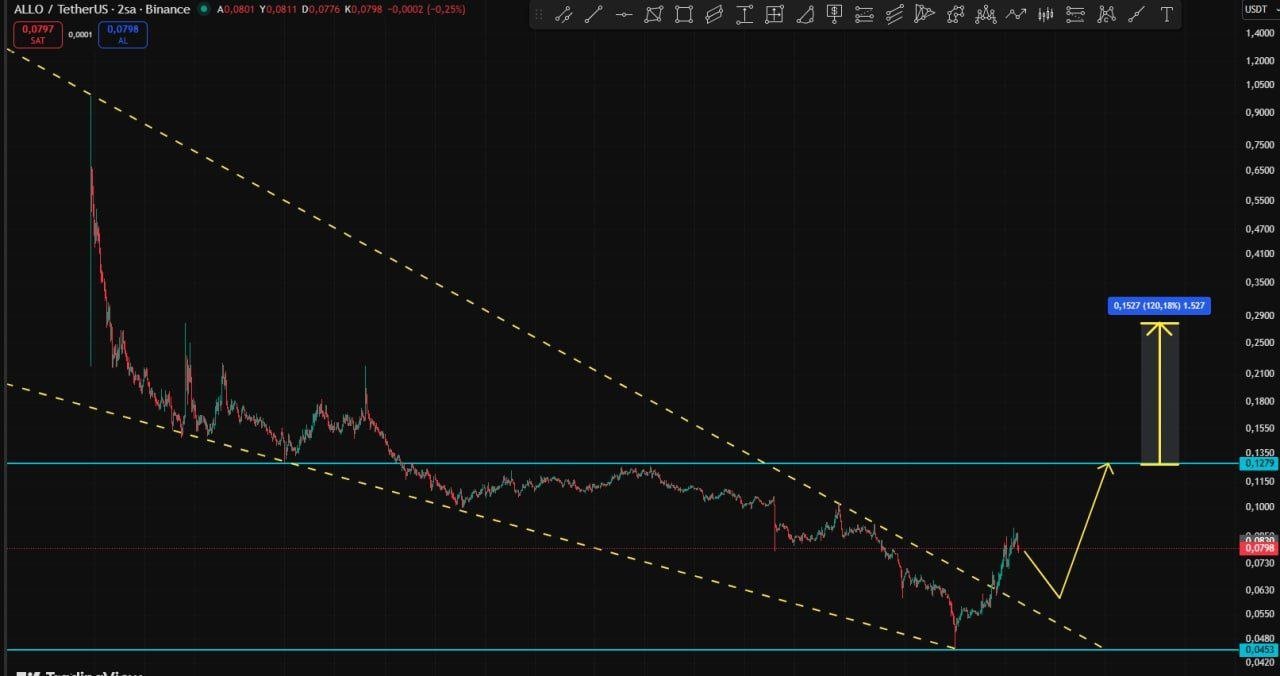Image resolution: width=1280 pixels, height=676 pixels.
Task: Pick the horizontal line tool
Action: click(624, 14)
